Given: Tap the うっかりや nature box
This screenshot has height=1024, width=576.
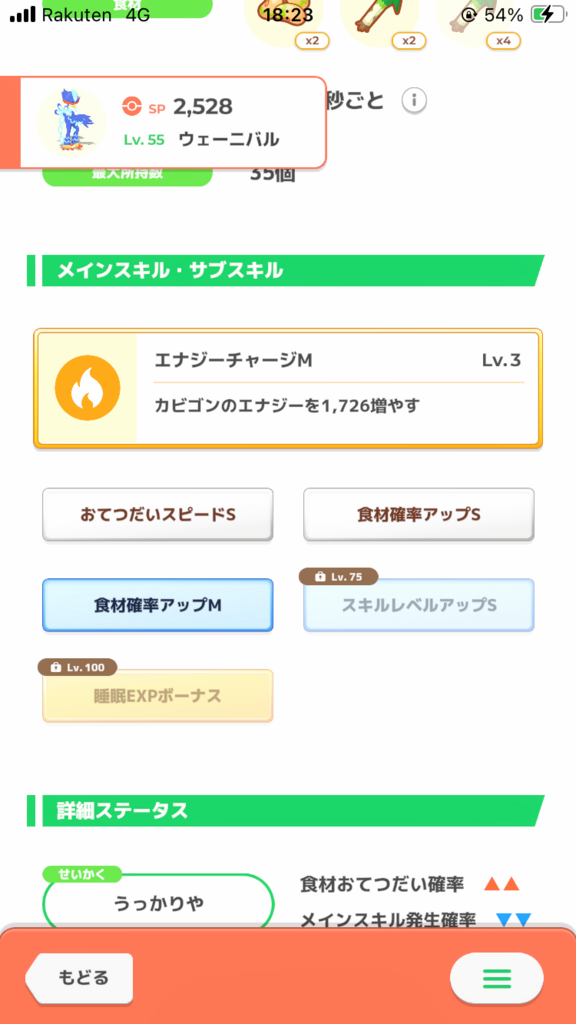Looking at the screenshot, I should 158,903.
